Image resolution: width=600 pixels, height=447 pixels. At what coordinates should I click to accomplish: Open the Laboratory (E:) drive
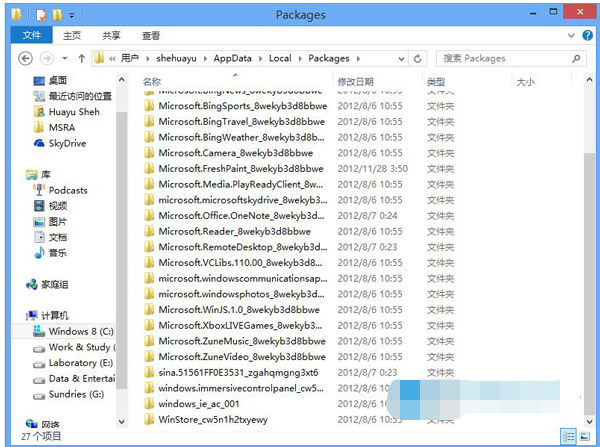(x=80, y=363)
